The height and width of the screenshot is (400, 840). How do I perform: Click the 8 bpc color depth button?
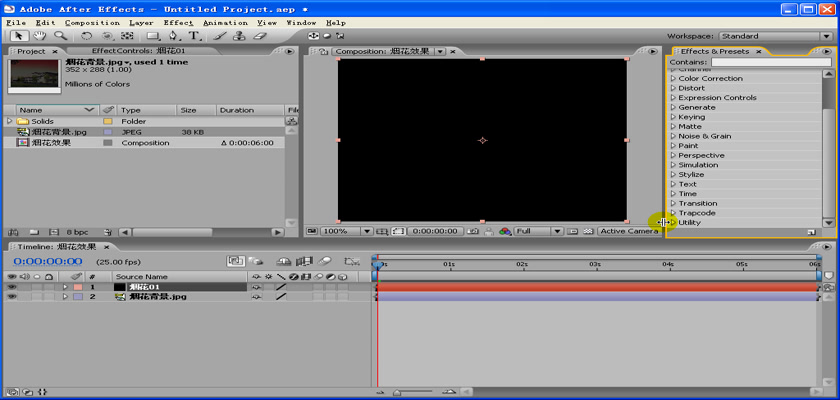(x=77, y=232)
